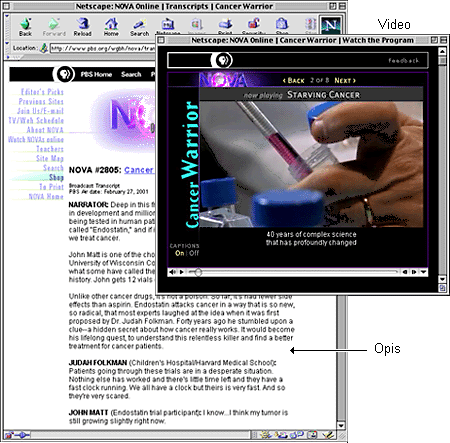Open About NOVA sidebar link

point(45,130)
